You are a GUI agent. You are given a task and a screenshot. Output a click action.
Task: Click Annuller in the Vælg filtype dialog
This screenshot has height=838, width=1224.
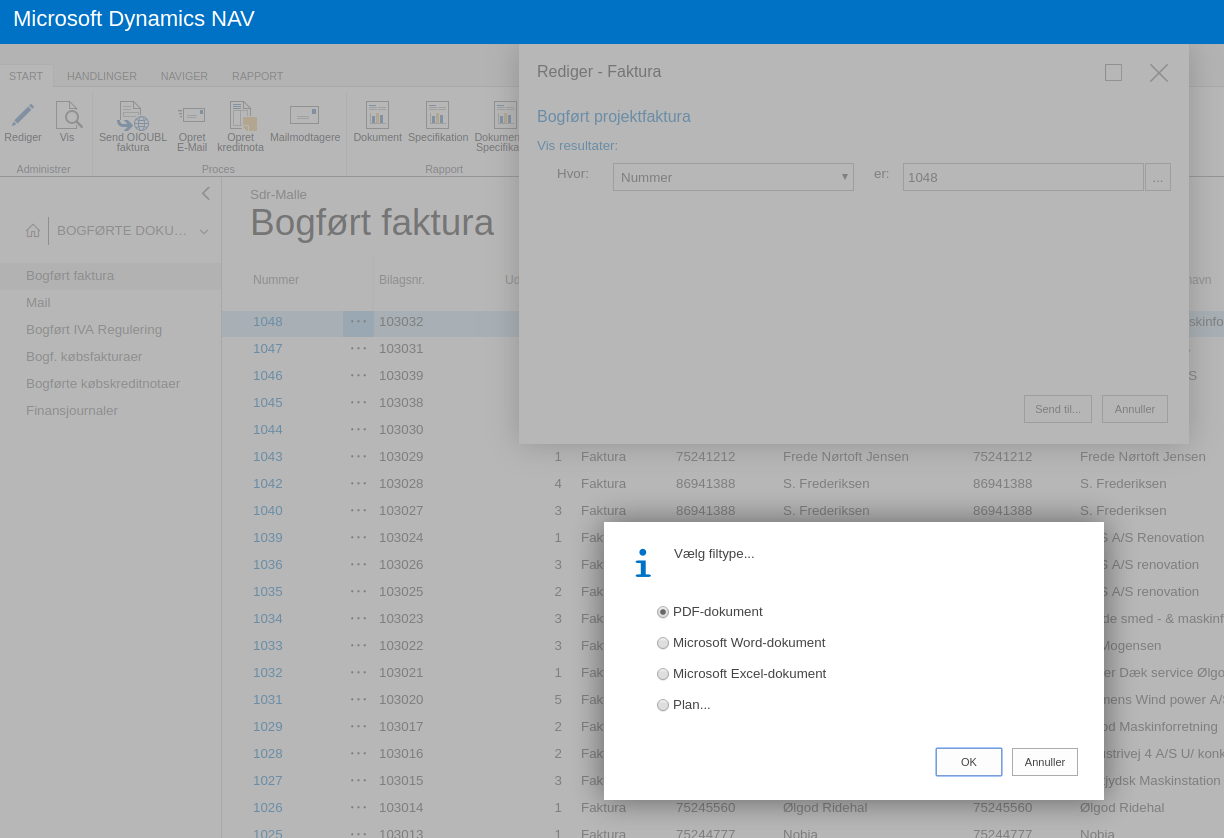1045,762
